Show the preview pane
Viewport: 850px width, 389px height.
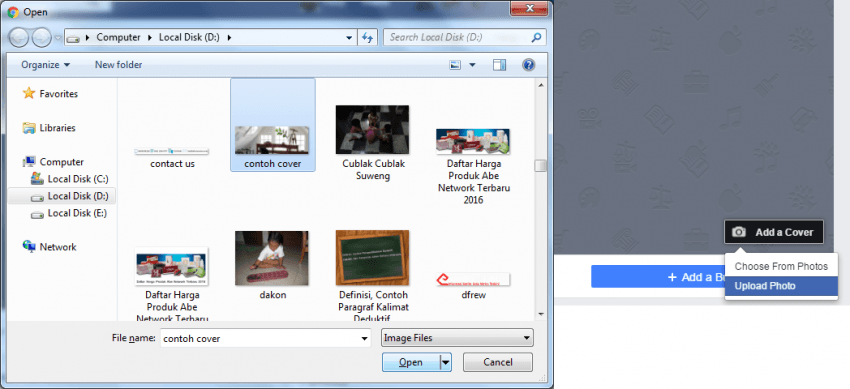point(499,65)
